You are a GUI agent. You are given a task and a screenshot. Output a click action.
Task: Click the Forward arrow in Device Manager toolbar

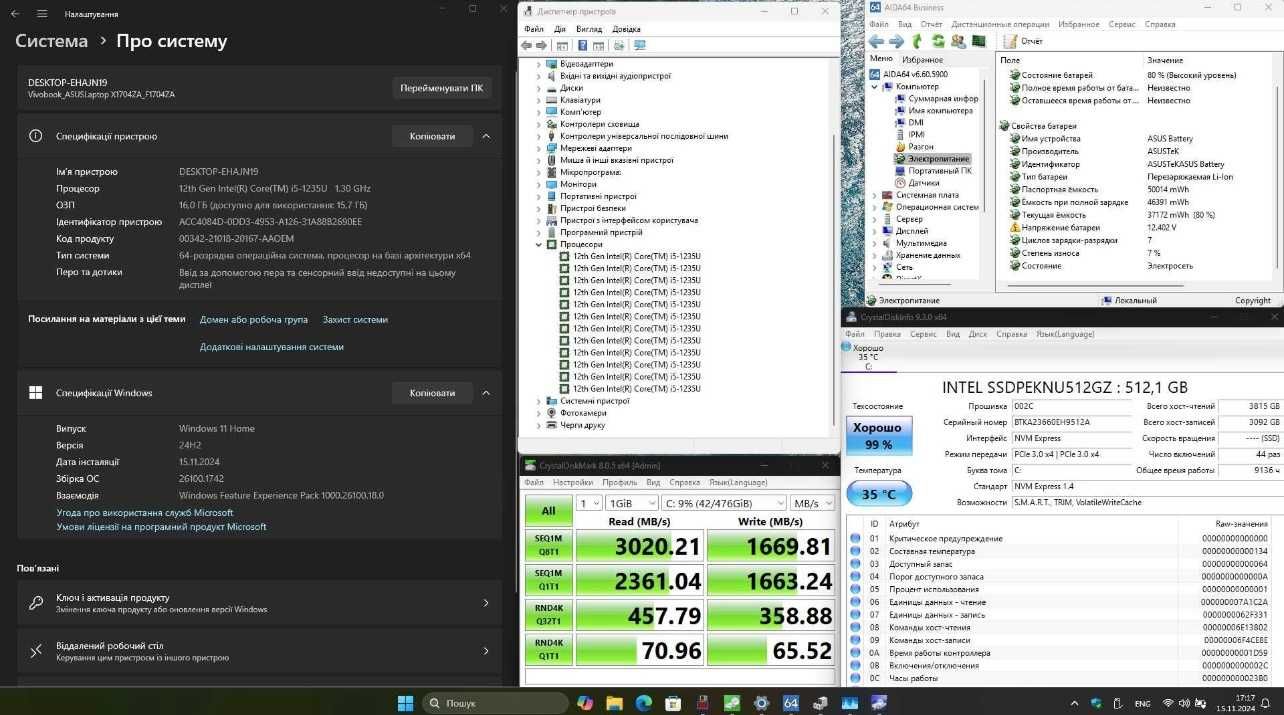point(542,45)
